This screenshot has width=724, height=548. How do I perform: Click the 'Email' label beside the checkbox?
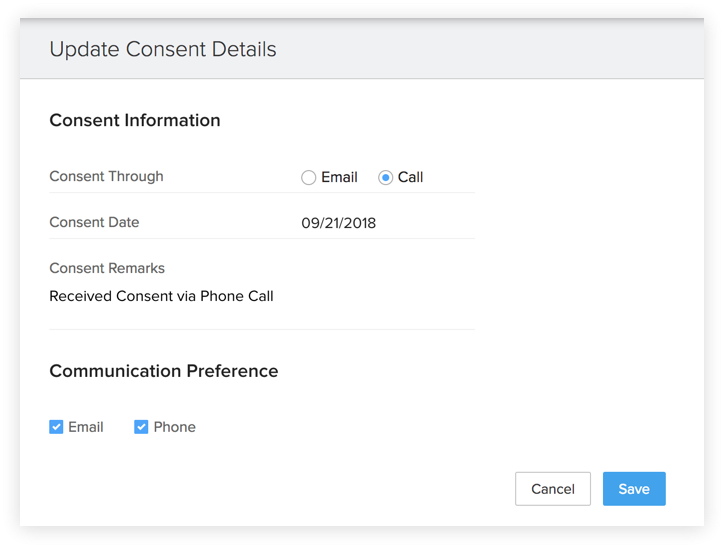click(x=86, y=427)
